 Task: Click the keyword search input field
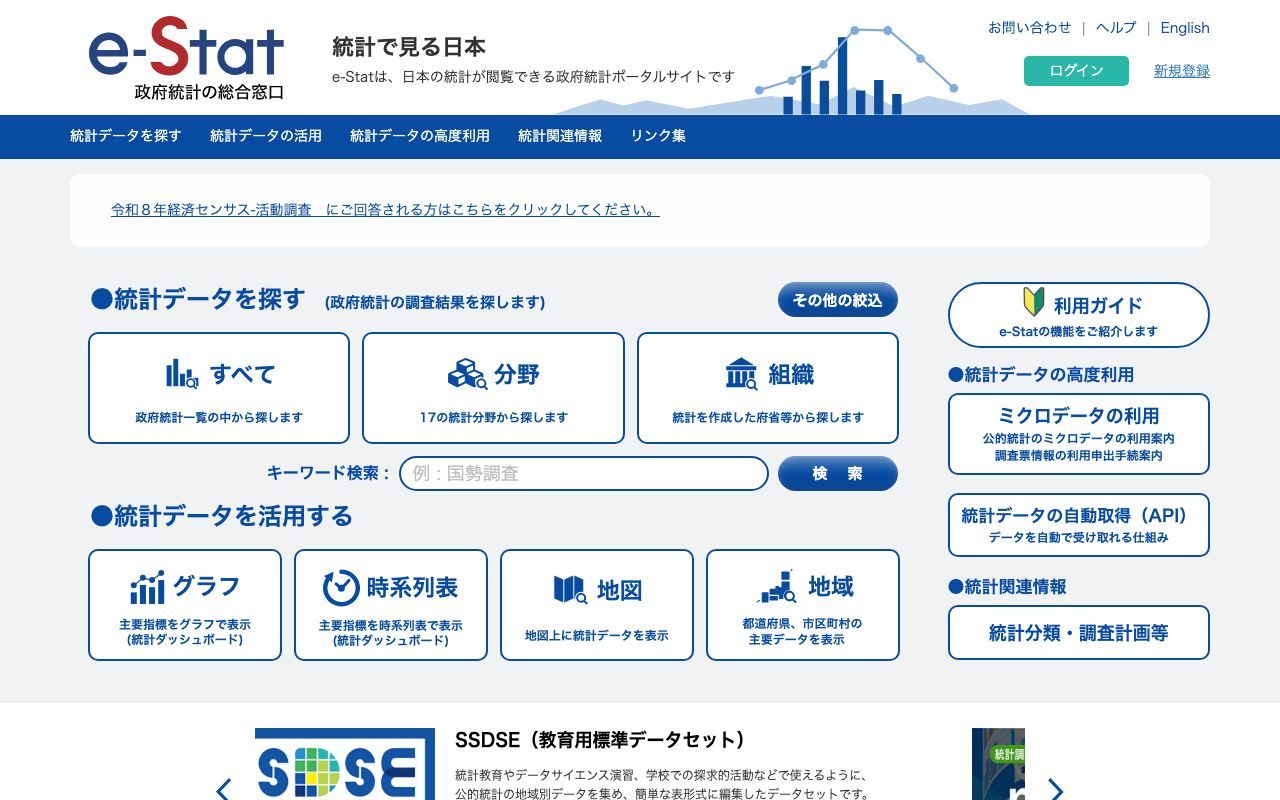click(x=581, y=473)
